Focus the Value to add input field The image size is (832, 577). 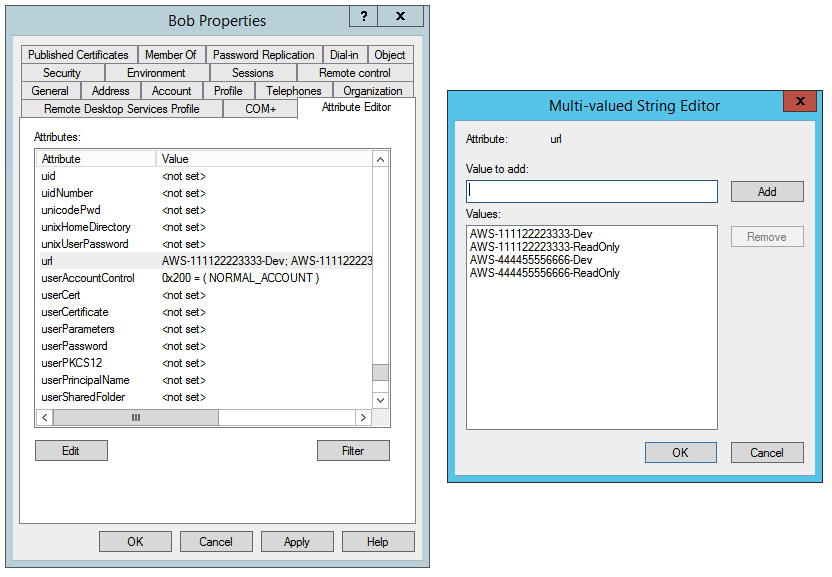pos(591,191)
